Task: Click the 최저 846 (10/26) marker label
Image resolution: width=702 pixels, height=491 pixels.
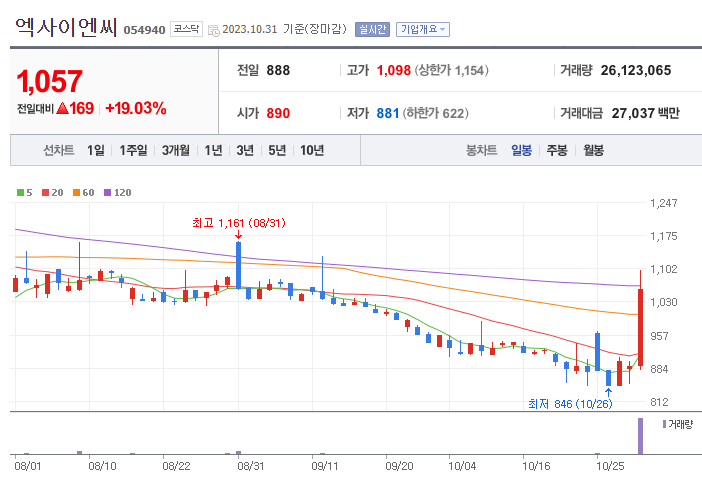Action: pos(570,404)
